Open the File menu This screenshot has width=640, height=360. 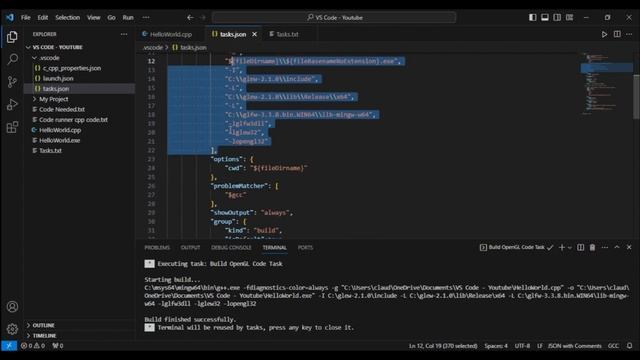pyautogui.click(x=26, y=18)
